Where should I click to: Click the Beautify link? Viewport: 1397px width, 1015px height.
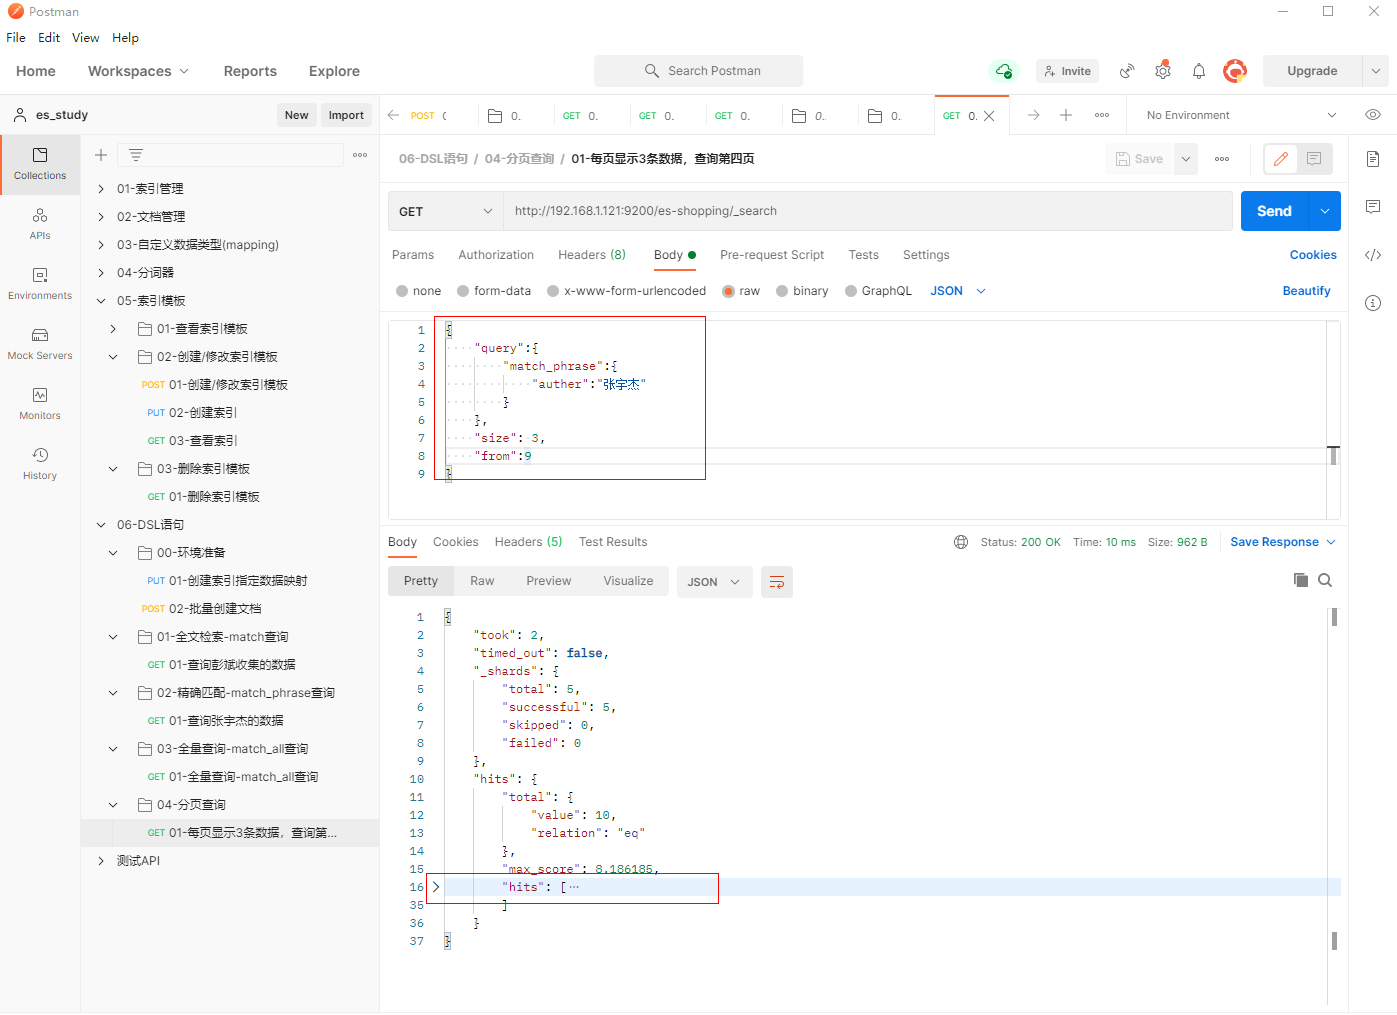1306,291
